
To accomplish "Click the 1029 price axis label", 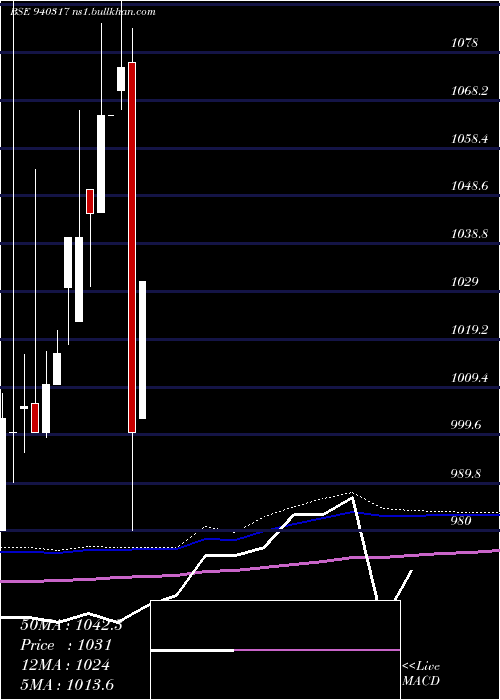I will coord(465,282).
